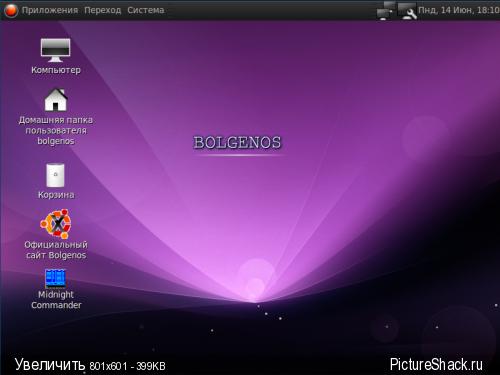
Task: Select the Midnight Commander label text
Action: [56, 300]
